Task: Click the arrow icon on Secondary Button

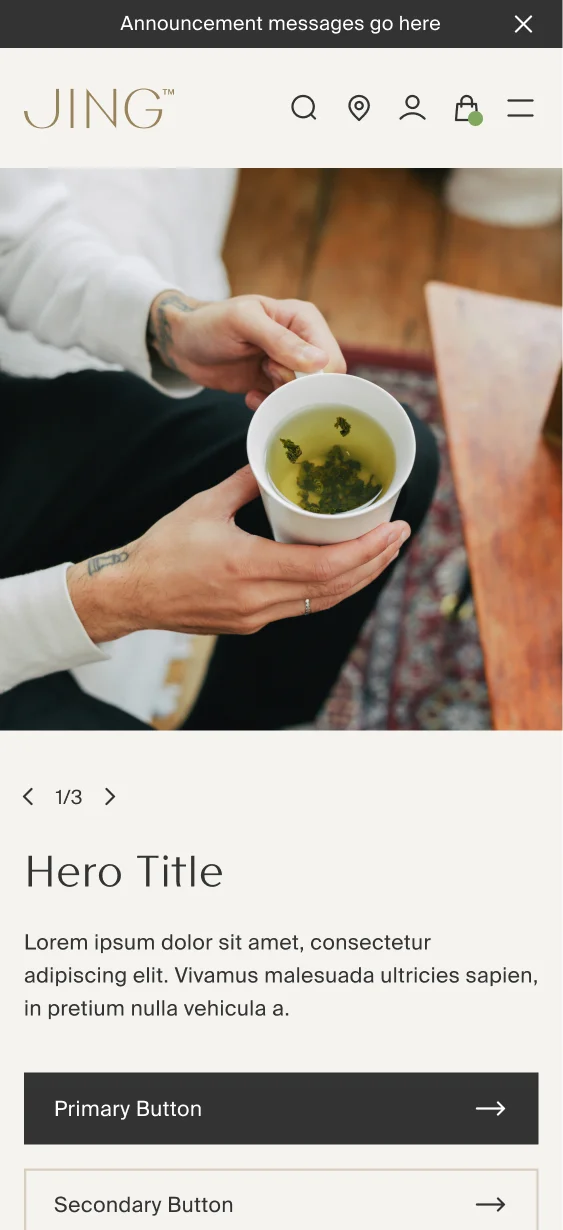Action: (x=490, y=1204)
